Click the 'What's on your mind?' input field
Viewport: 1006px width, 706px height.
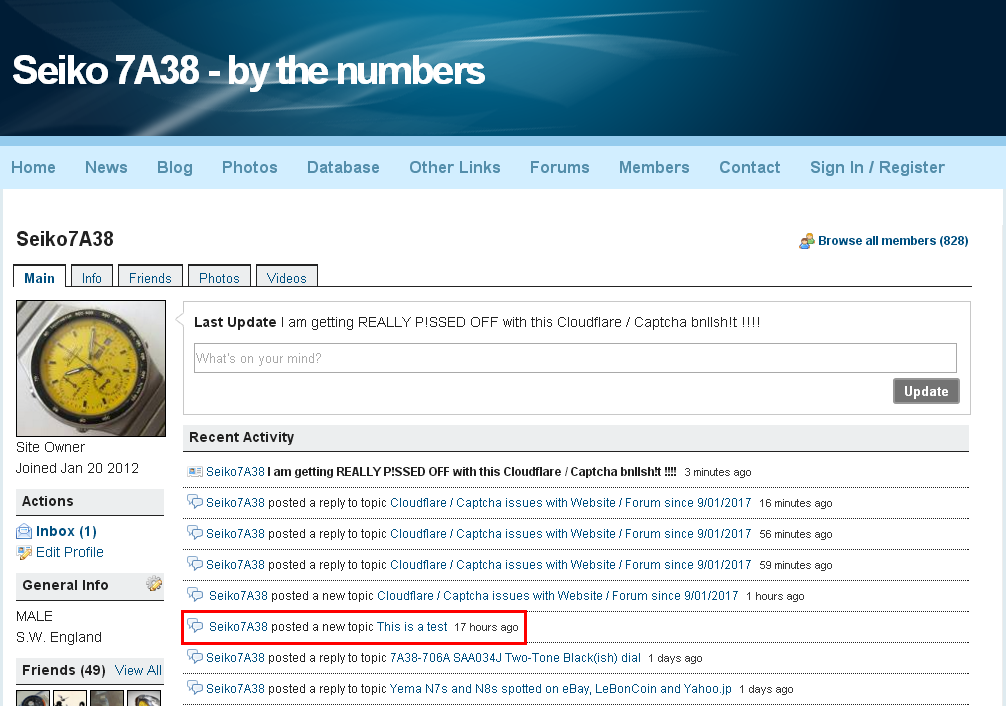tap(575, 358)
